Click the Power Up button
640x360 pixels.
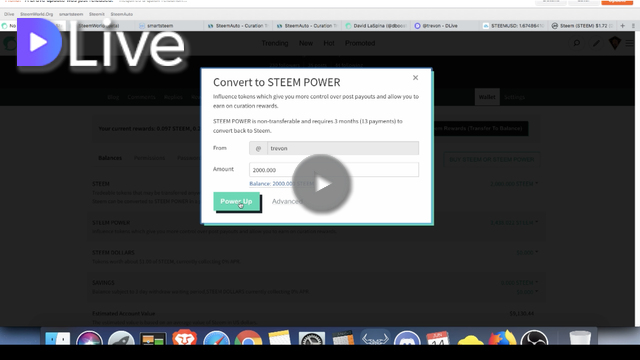coord(236,201)
